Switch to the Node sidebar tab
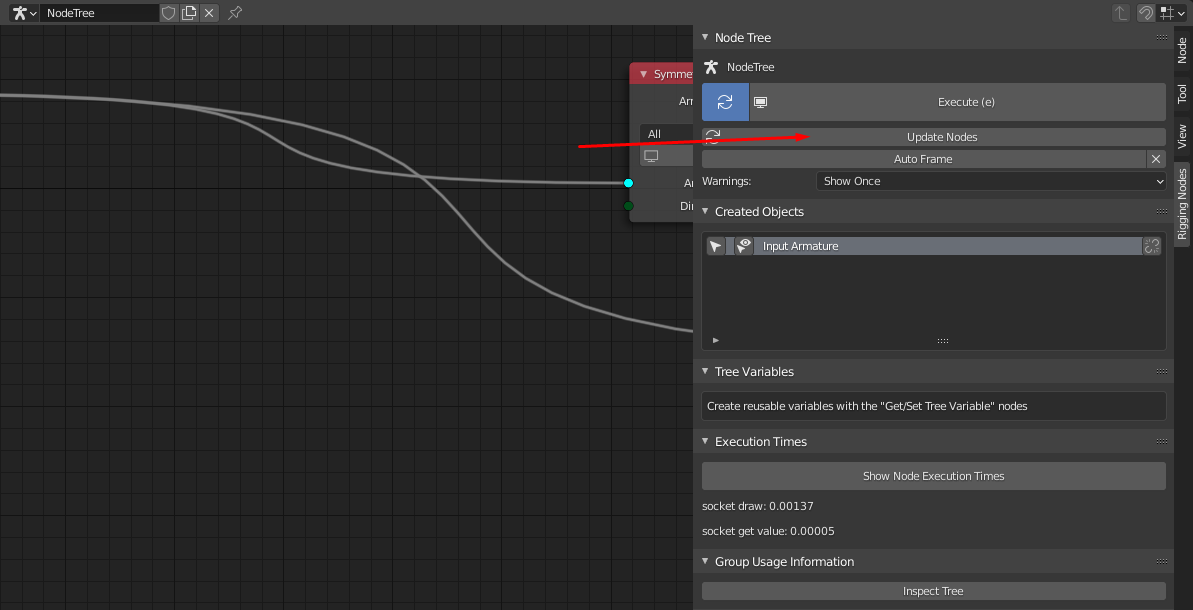 click(1182, 50)
